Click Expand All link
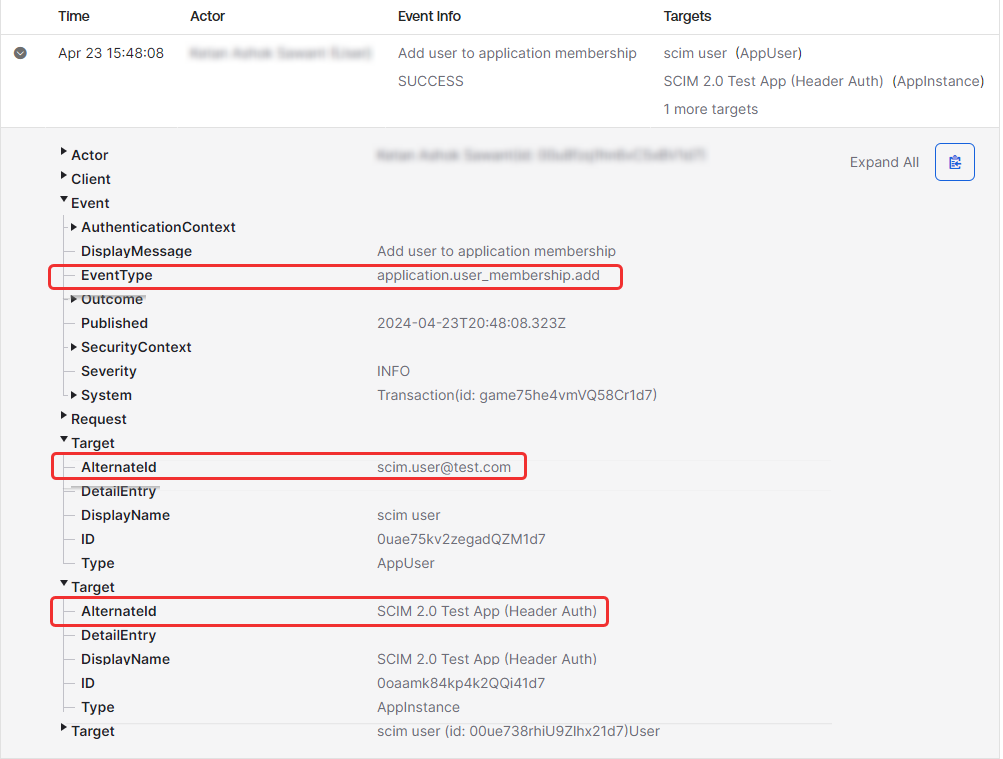This screenshot has height=759, width=1003. pyautogui.click(x=884, y=162)
